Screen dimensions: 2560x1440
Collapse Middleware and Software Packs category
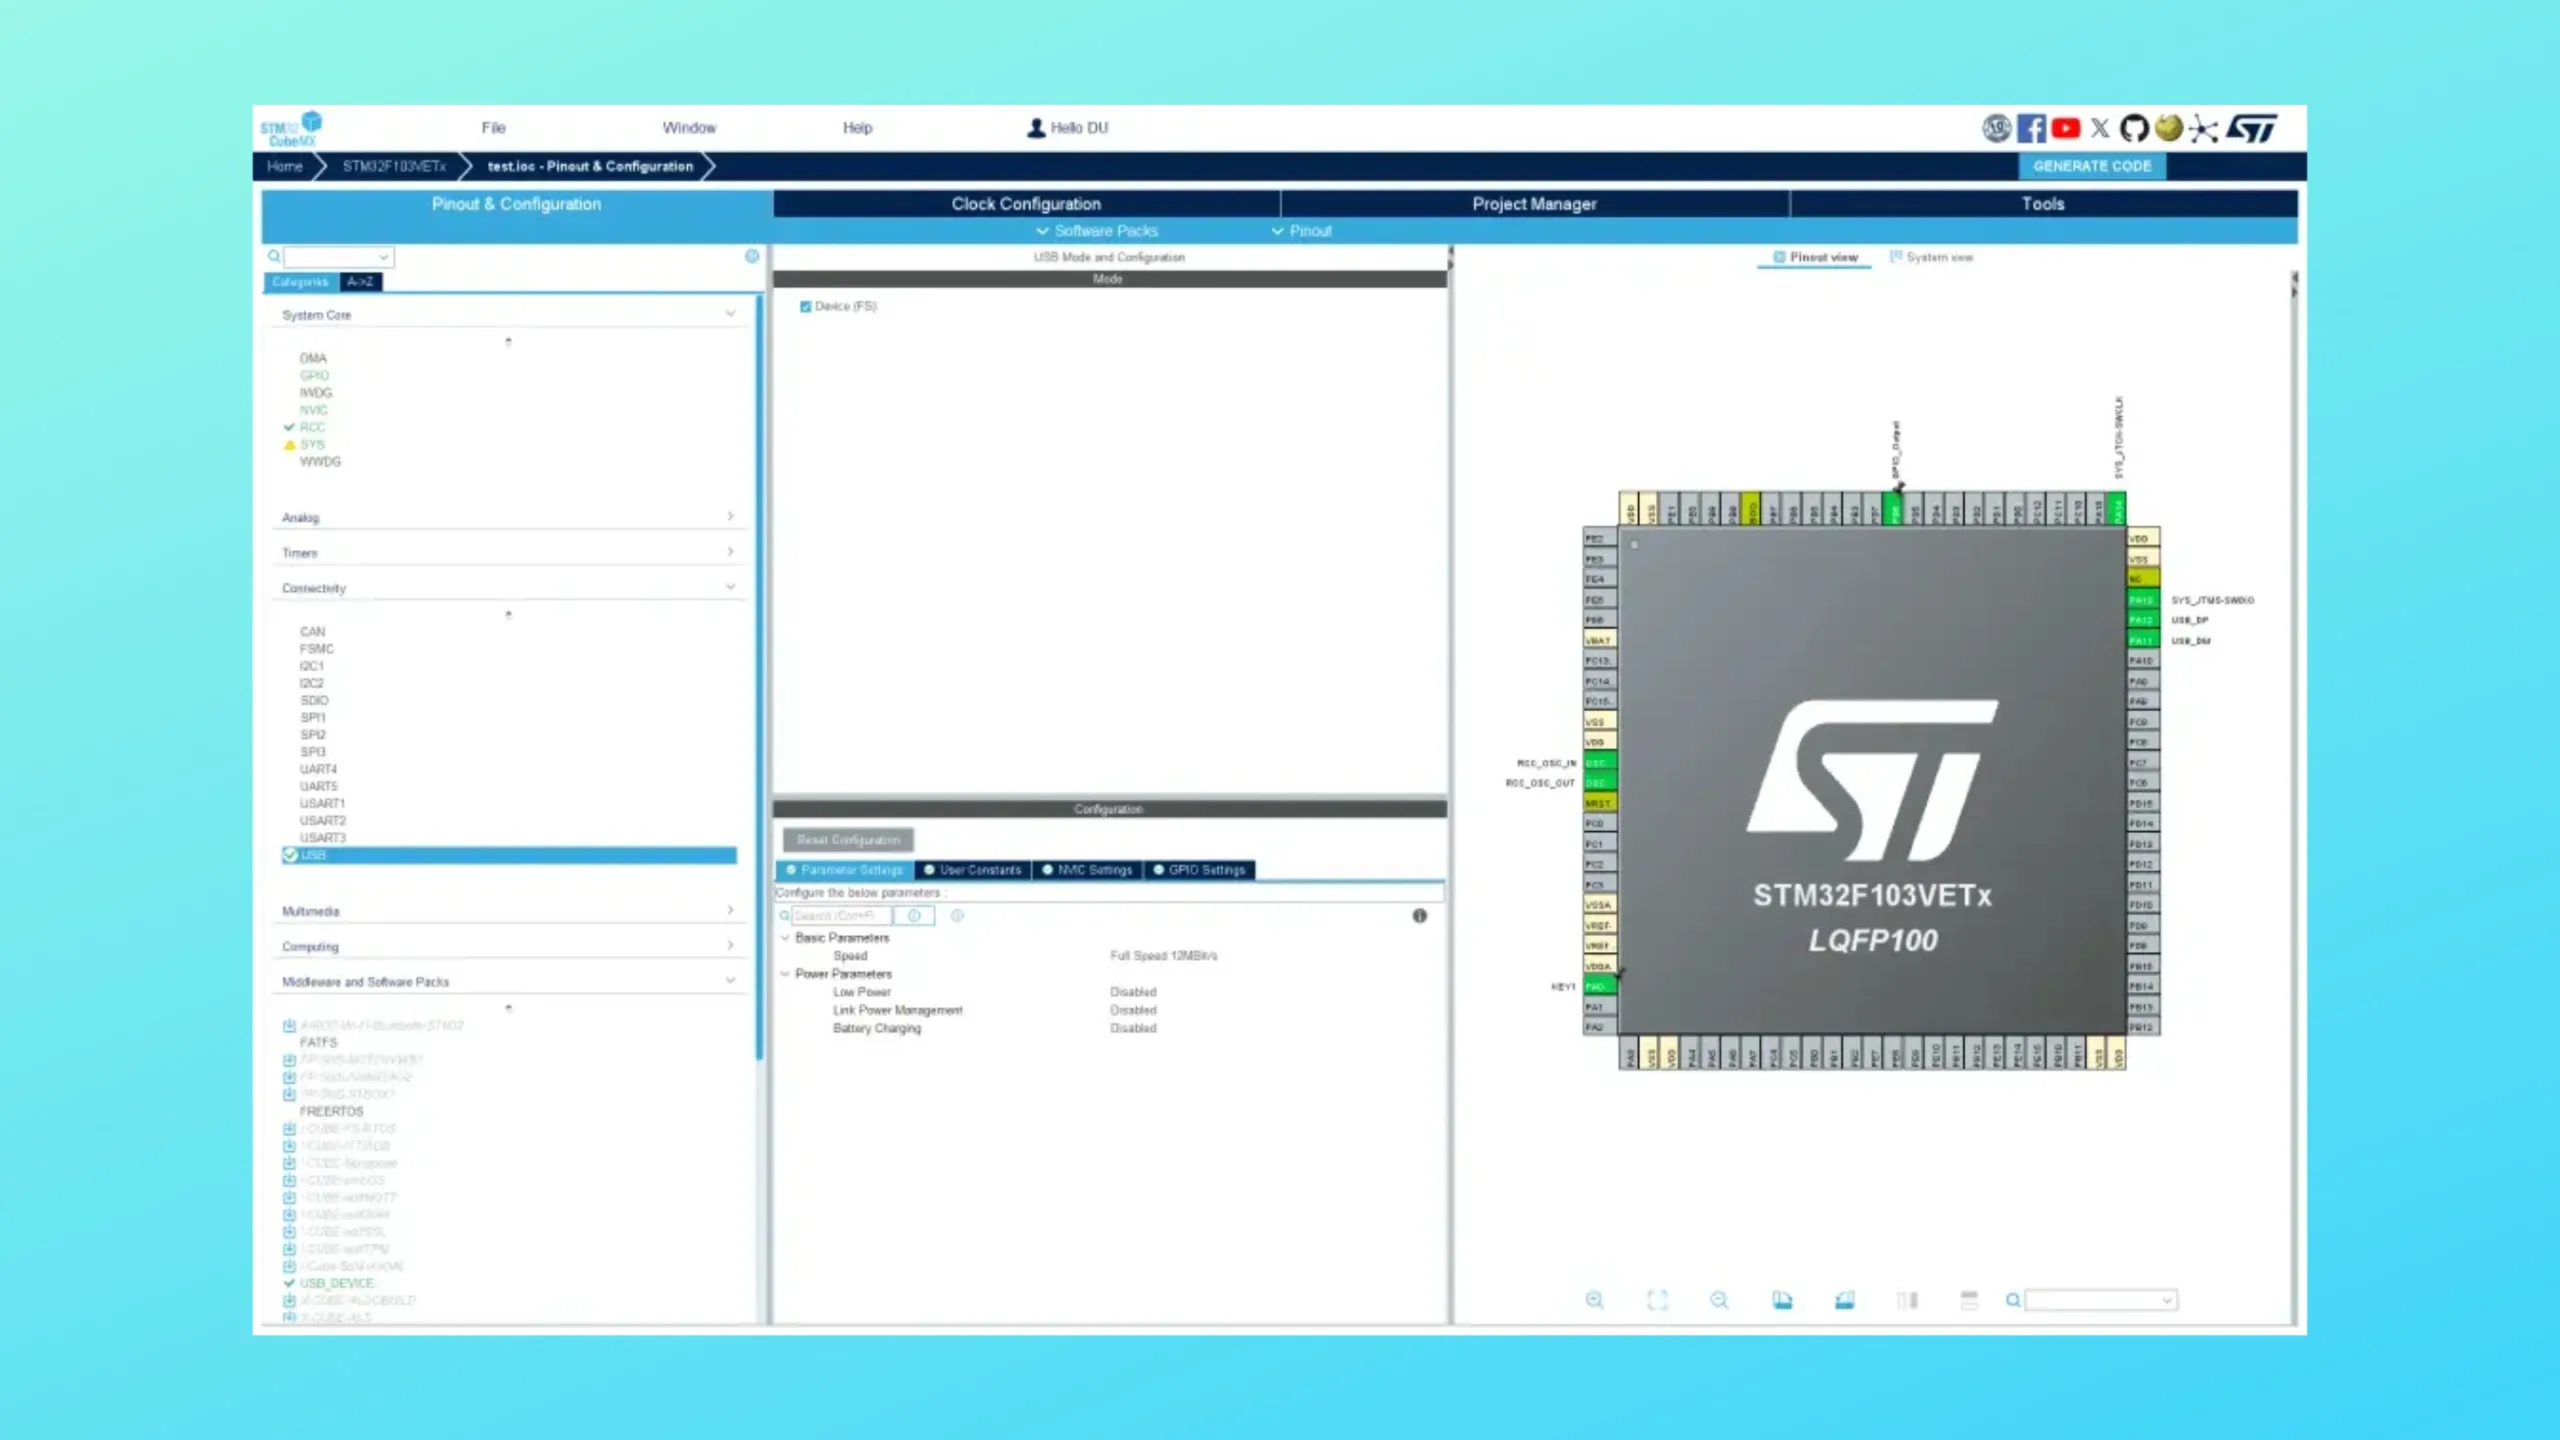pyautogui.click(x=730, y=982)
